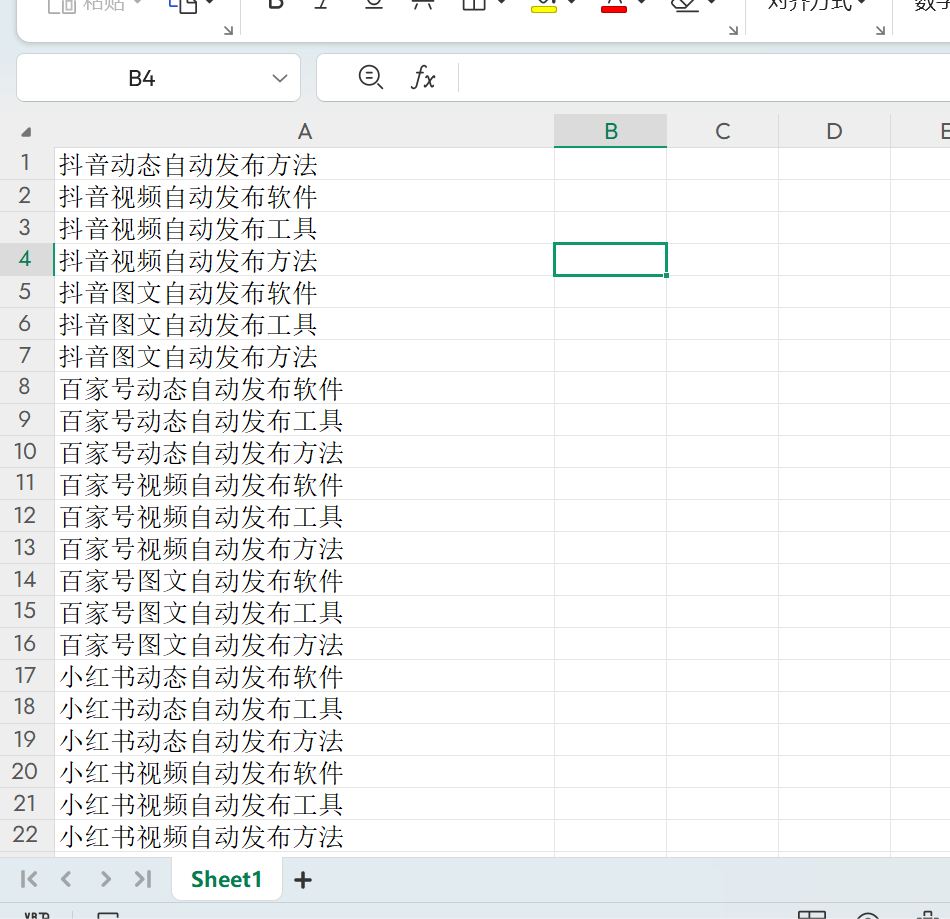Jump to the first sheet tab arrow
The image size is (950, 919).
[x=28, y=879]
